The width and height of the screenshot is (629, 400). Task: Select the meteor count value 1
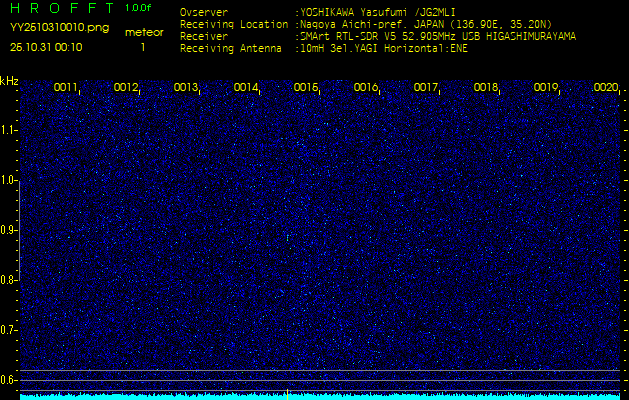tap(143, 47)
